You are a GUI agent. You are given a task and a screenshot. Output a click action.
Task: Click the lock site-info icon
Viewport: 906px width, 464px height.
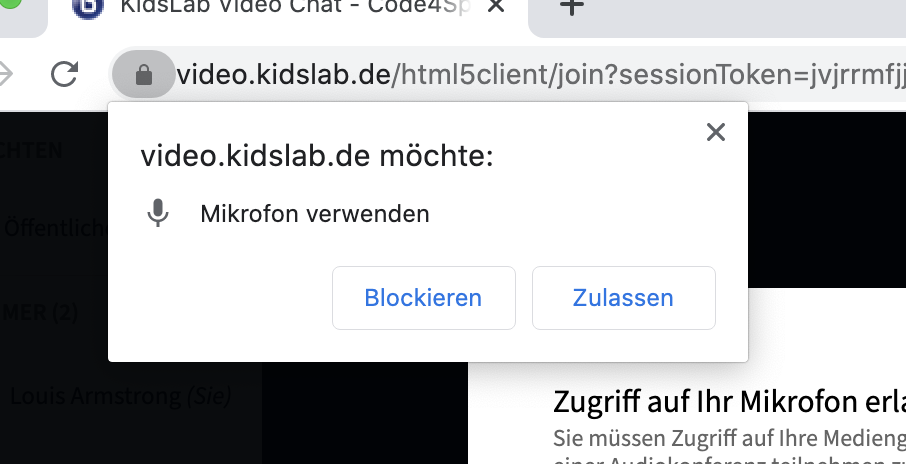[143, 74]
